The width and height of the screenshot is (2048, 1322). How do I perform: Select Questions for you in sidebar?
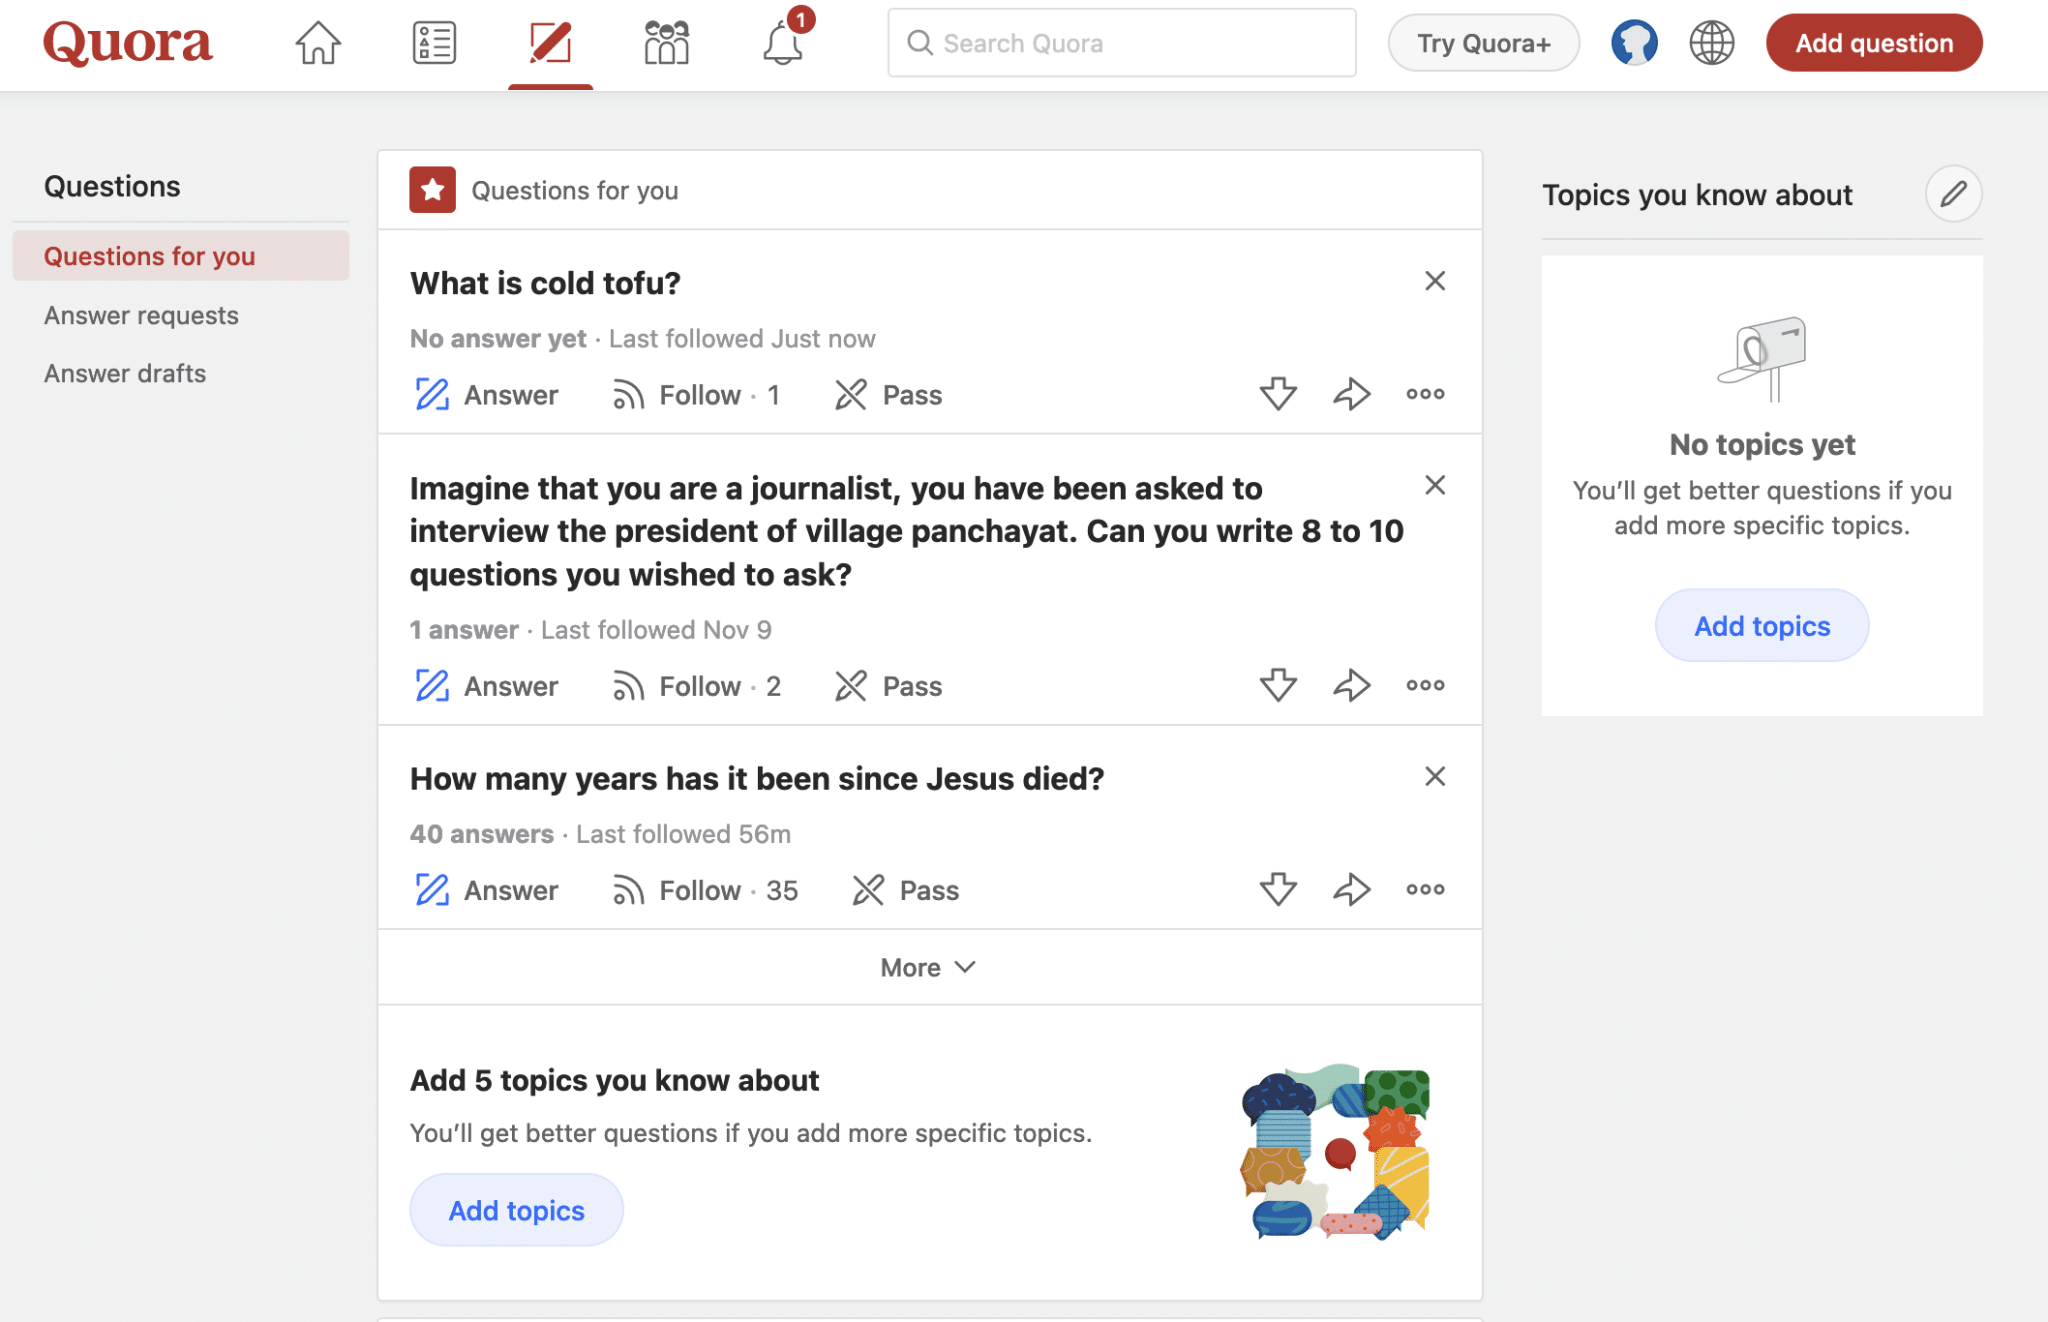pyautogui.click(x=181, y=256)
